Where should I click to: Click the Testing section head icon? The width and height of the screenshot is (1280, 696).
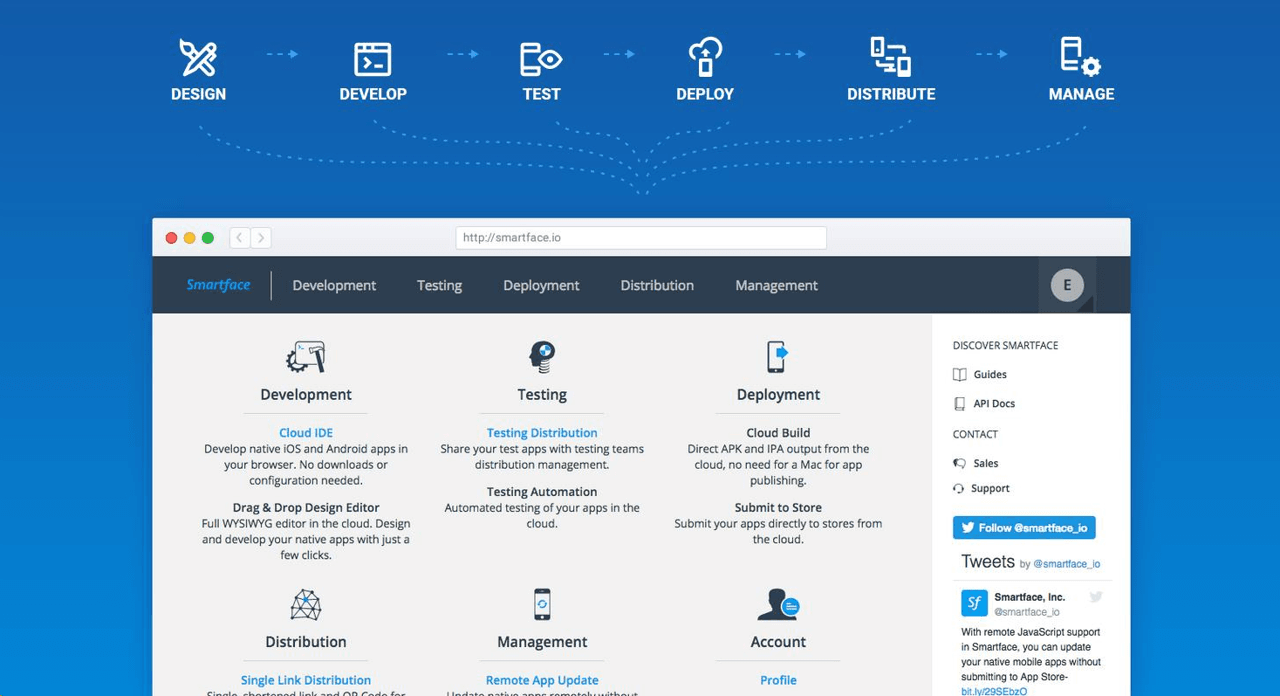pyautogui.click(x=542, y=357)
